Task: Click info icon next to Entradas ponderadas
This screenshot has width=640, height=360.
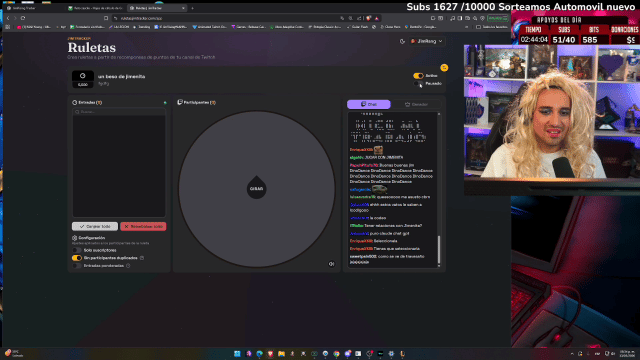Action: coord(128,266)
